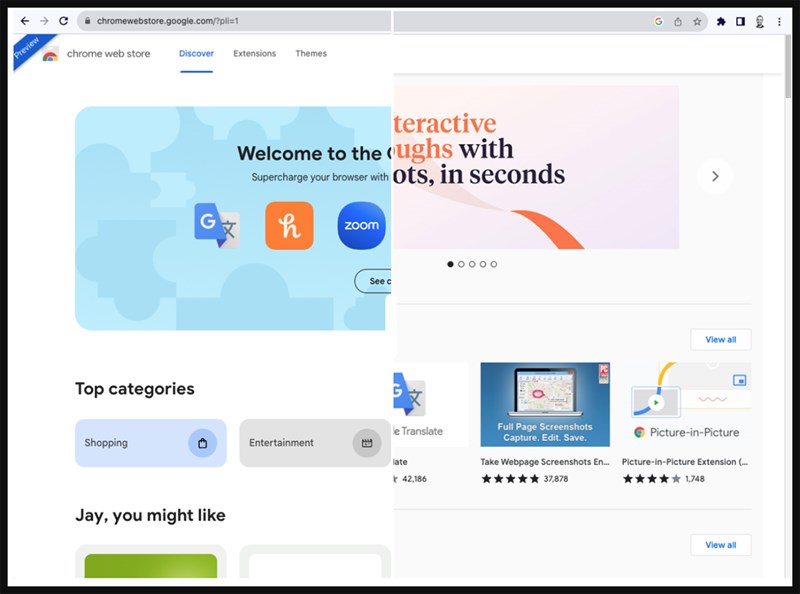This screenshot has width=800, height=594.
Task: Bookmark this page using the star icon
Action: 697,21
